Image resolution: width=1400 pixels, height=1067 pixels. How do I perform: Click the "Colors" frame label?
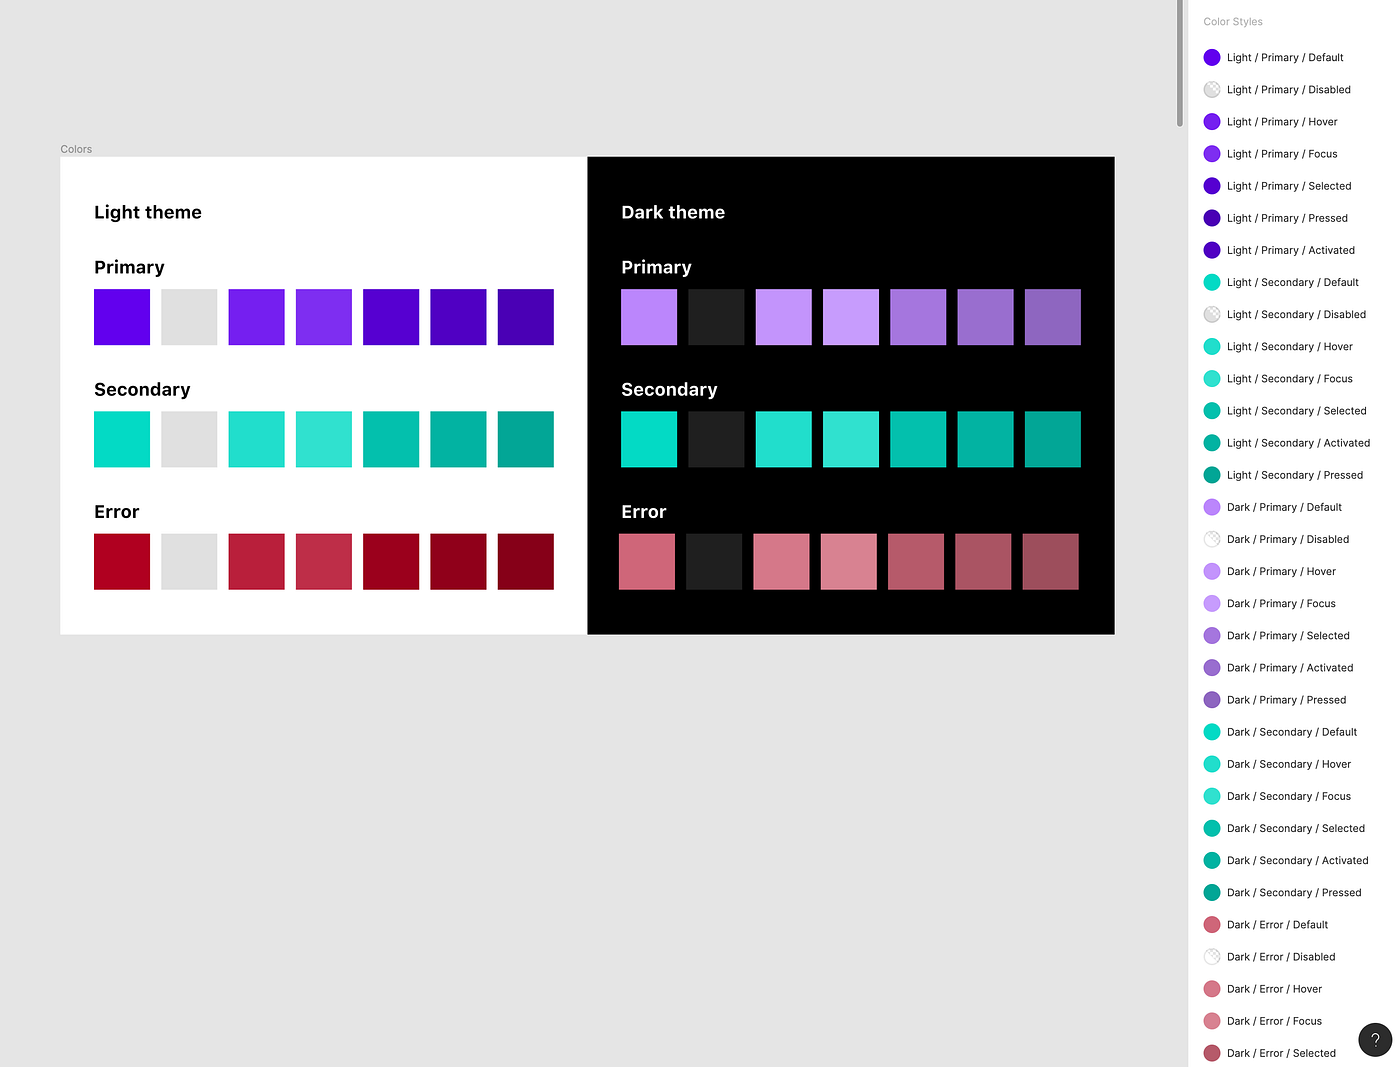pos(75,148)
